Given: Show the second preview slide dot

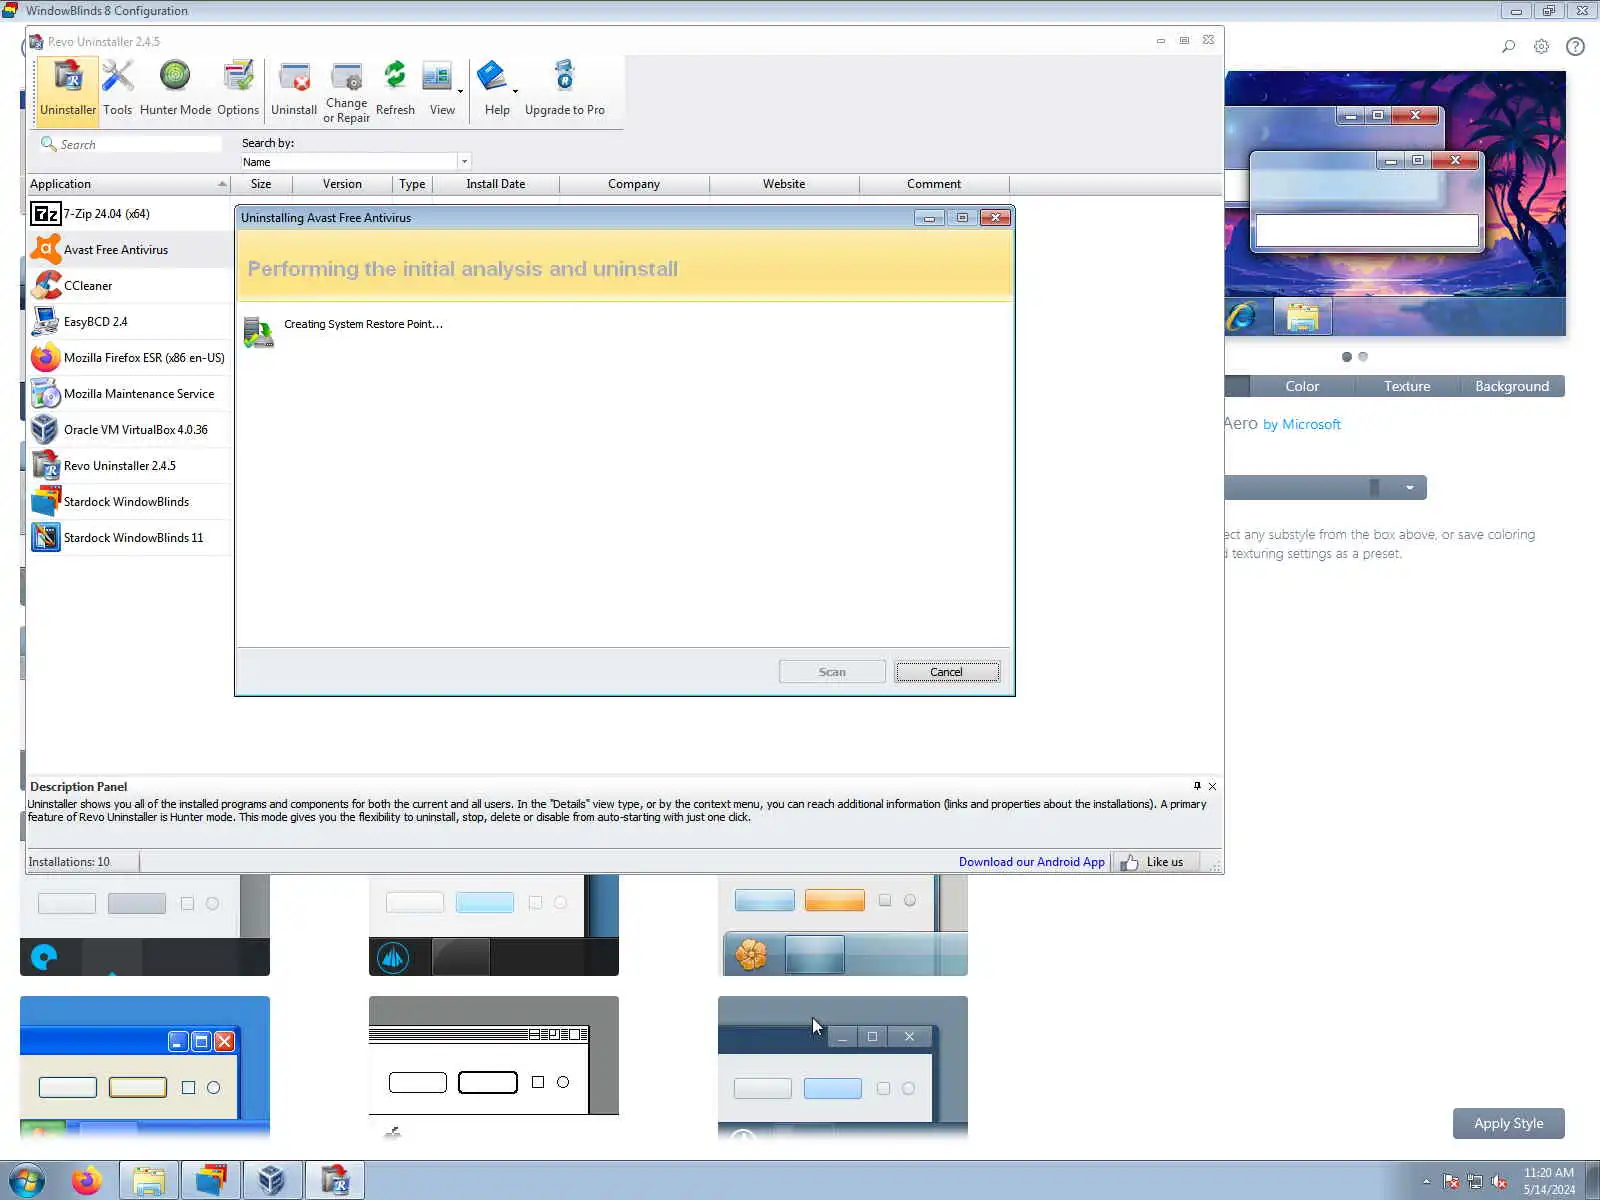Looking at the screenshot, I should coord(1363,357).
